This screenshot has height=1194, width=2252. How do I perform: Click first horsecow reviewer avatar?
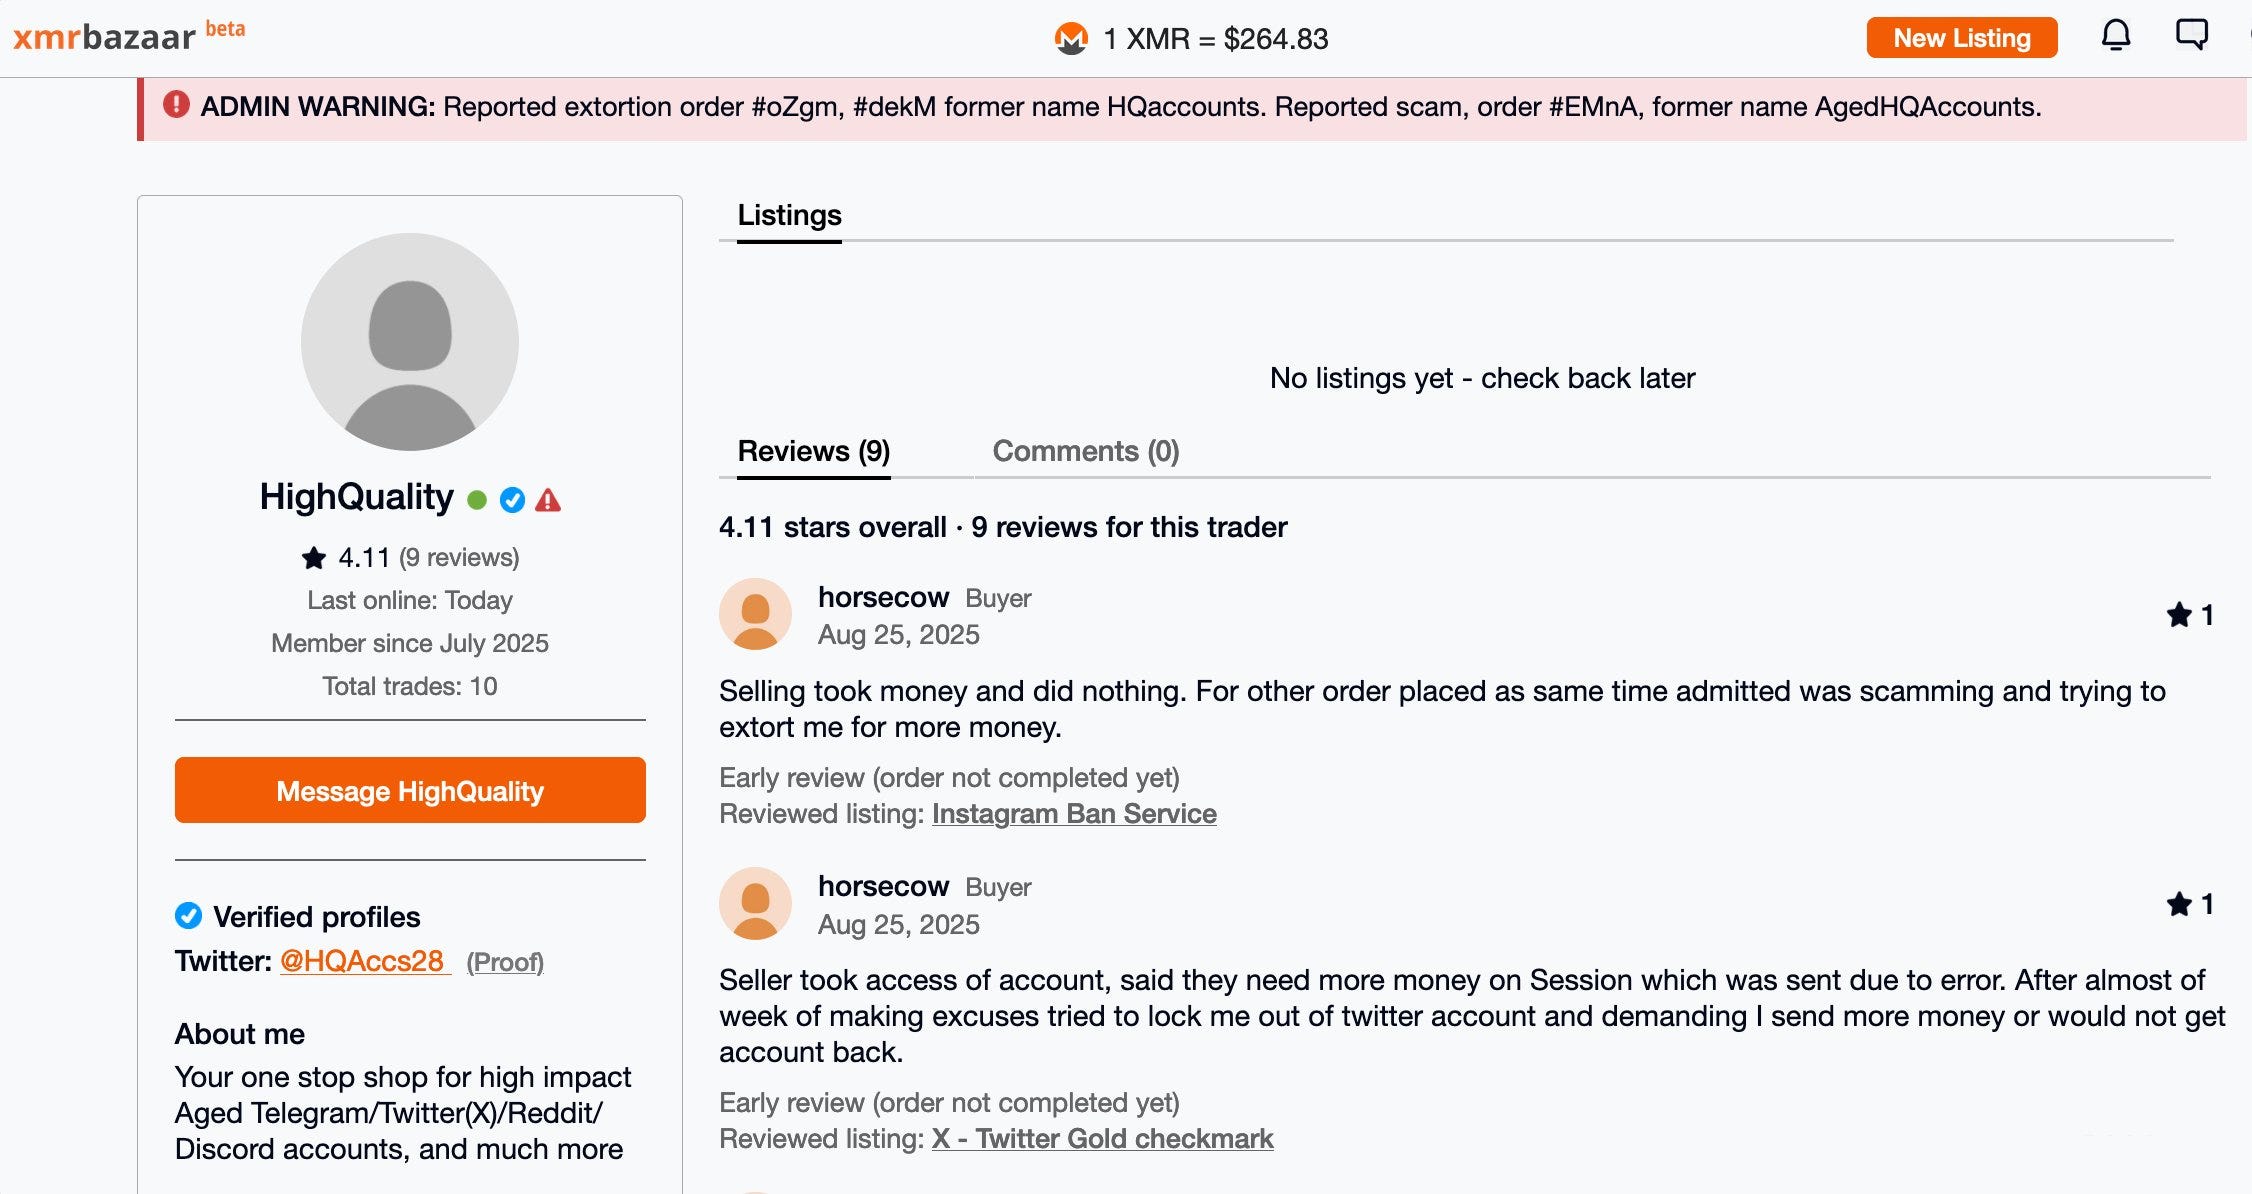(x=755, y=614)
